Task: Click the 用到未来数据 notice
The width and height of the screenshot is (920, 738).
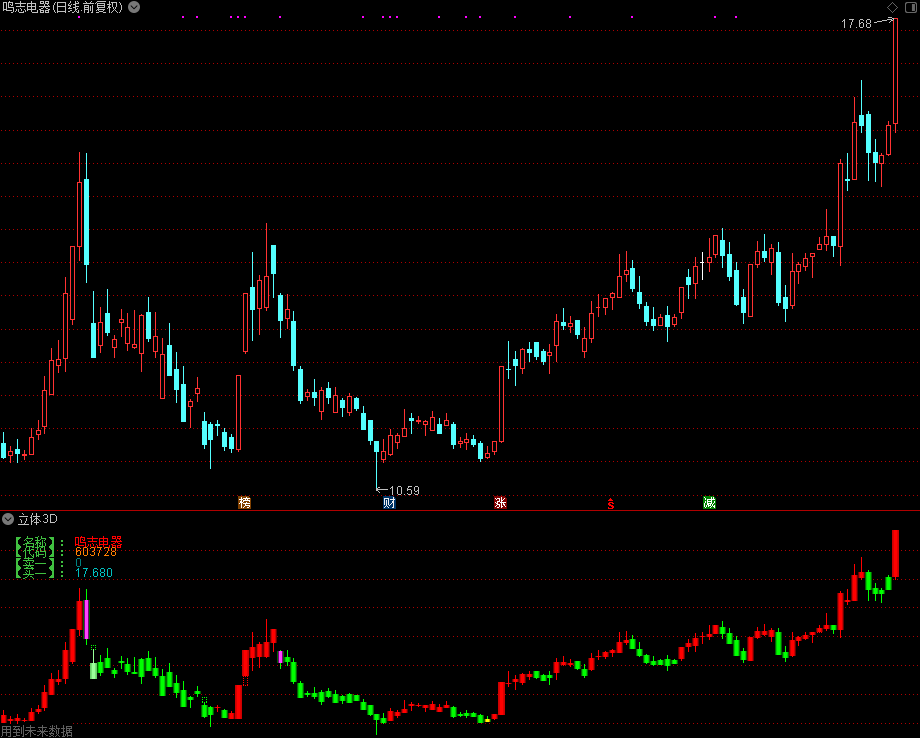Action: tap(37, 731)
